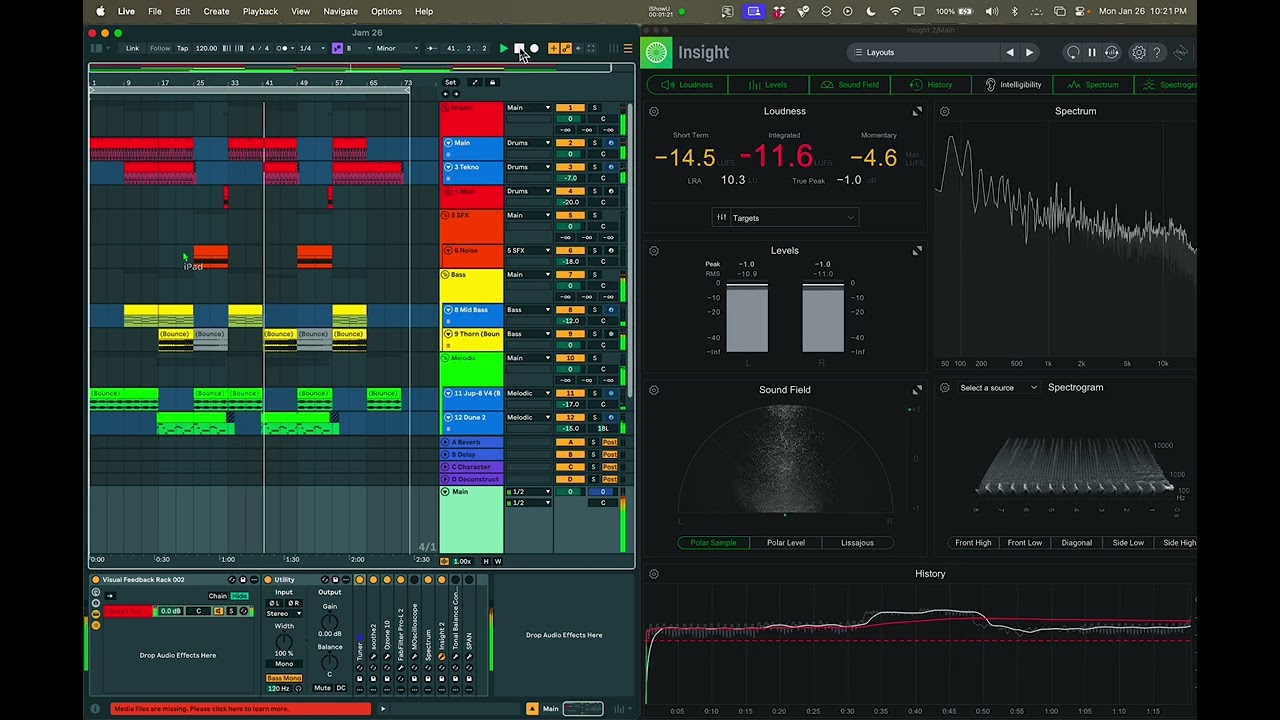Open the Targets dropdown in Loudness
This screenshot has height=720, width=1280.
pos(785,218)
